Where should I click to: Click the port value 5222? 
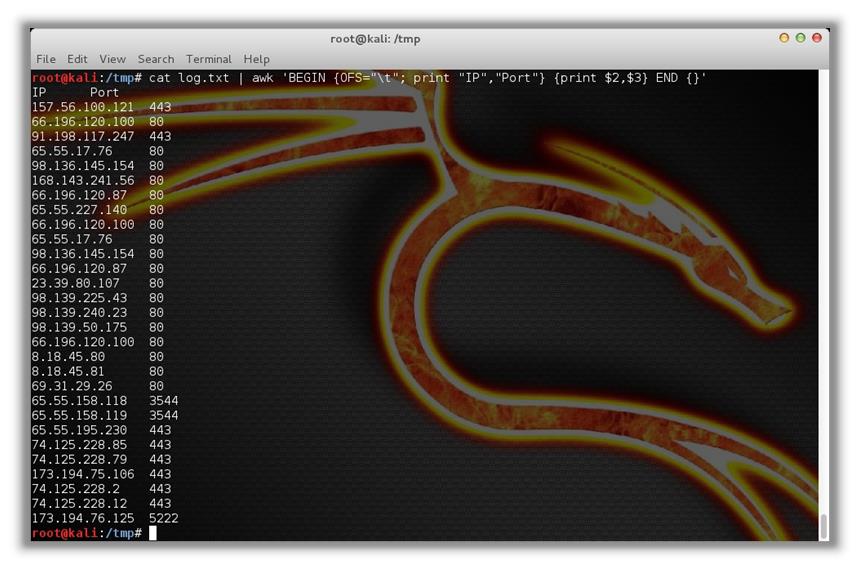click(164, 519)
